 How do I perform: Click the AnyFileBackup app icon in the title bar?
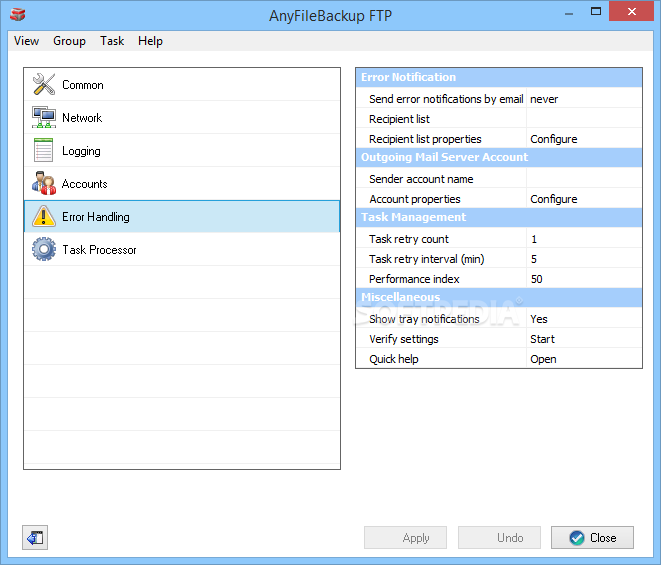click(x=18, y=15)
